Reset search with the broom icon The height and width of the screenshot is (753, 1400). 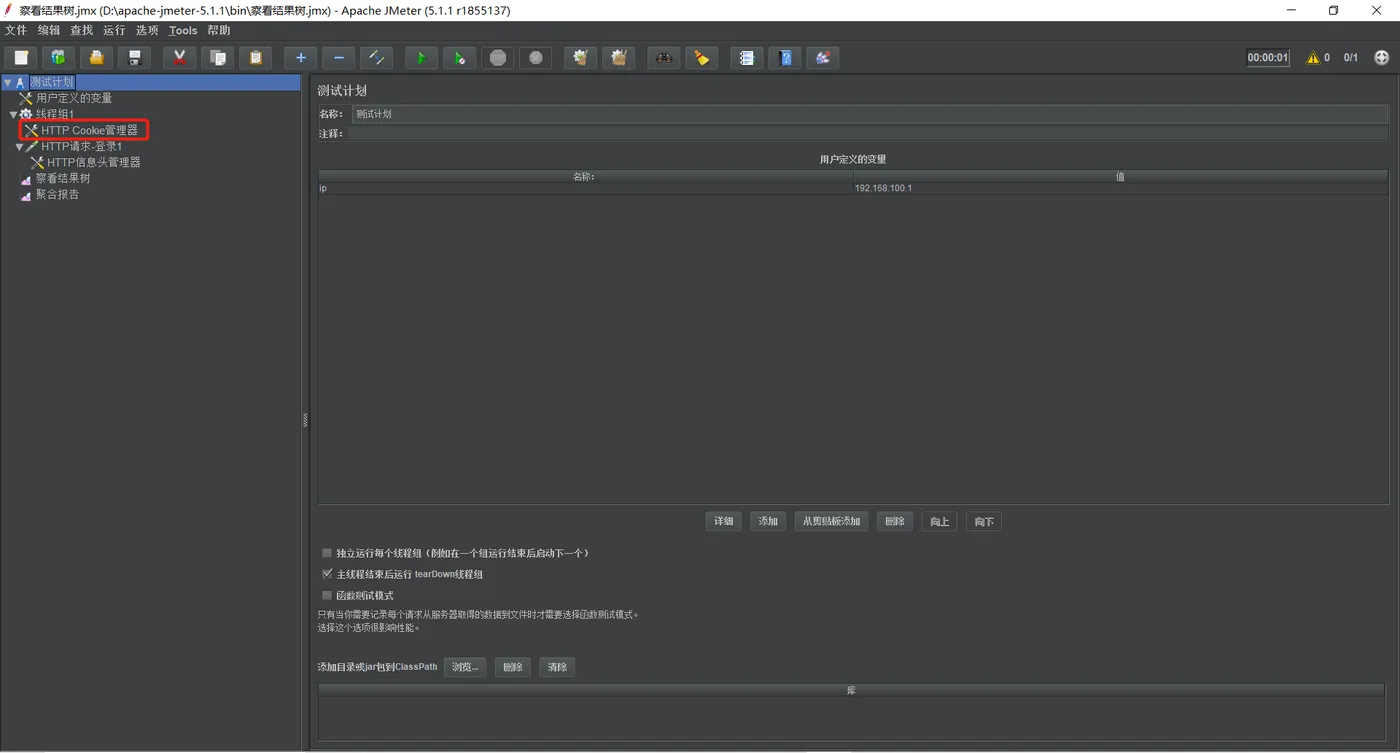click(701, 58)
